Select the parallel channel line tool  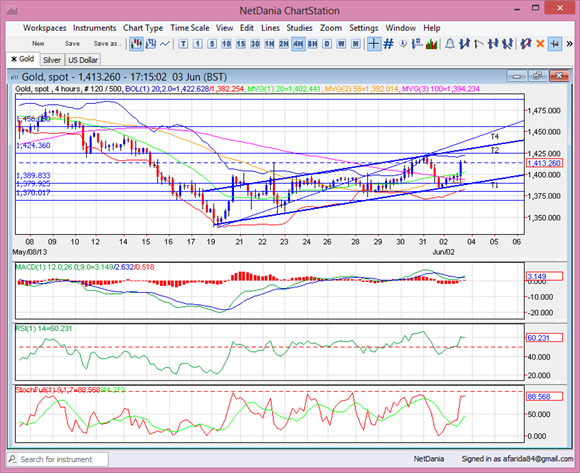point(508,44)
